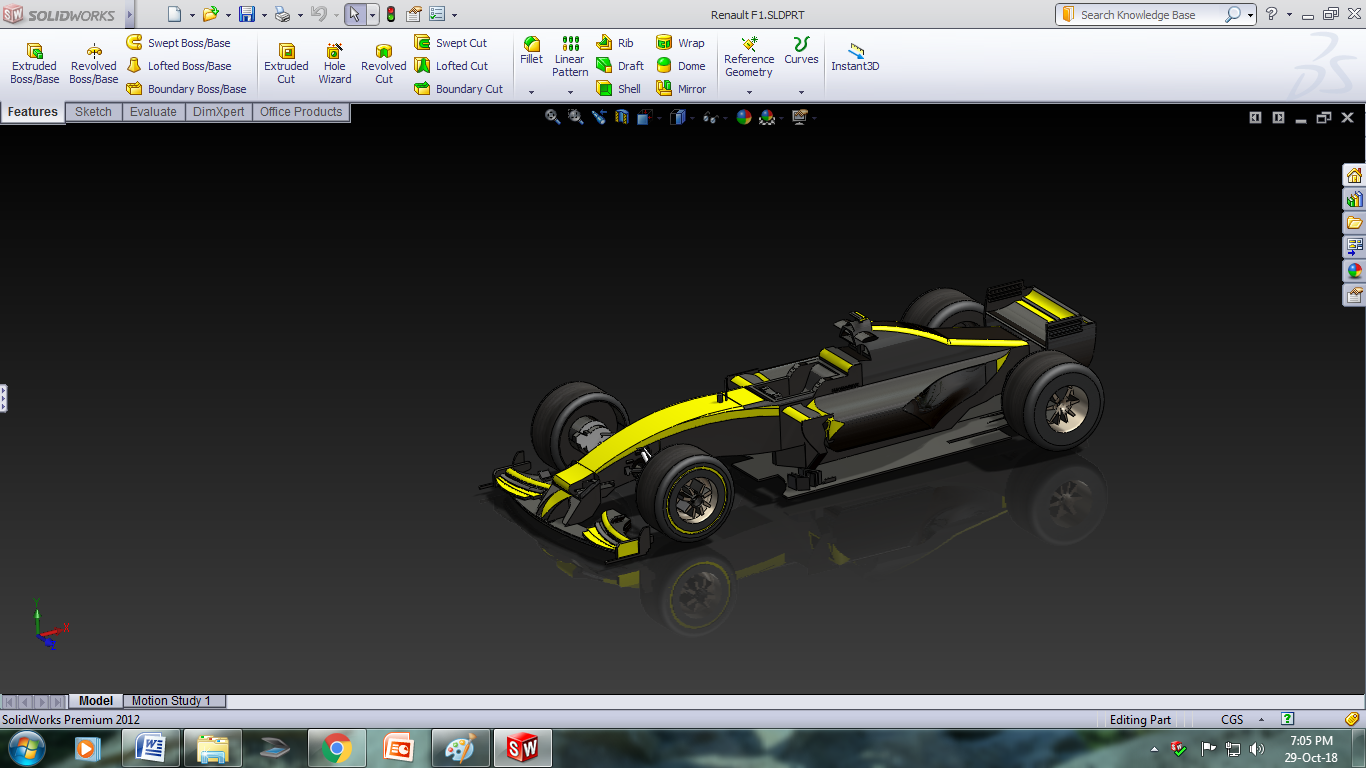The width and height of the screenshot is (1366, 768).
Task: Switch to the Sketch tab
Action: (x=94, y=112)
